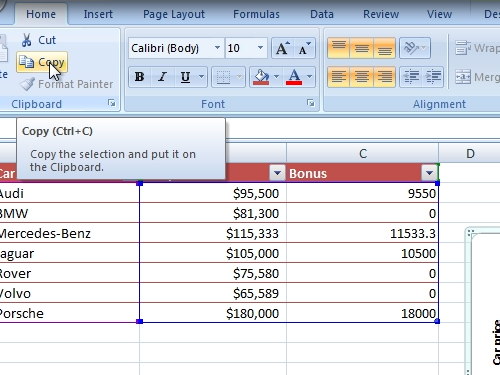Image resolution: width=500 pixels, height=375 pixels.
Task: Toggle underline formatting
Action: (x=185, y=77)
